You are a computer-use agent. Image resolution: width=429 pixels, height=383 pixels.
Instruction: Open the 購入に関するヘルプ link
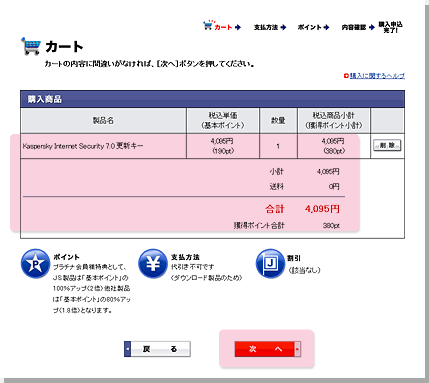[377, 76]
